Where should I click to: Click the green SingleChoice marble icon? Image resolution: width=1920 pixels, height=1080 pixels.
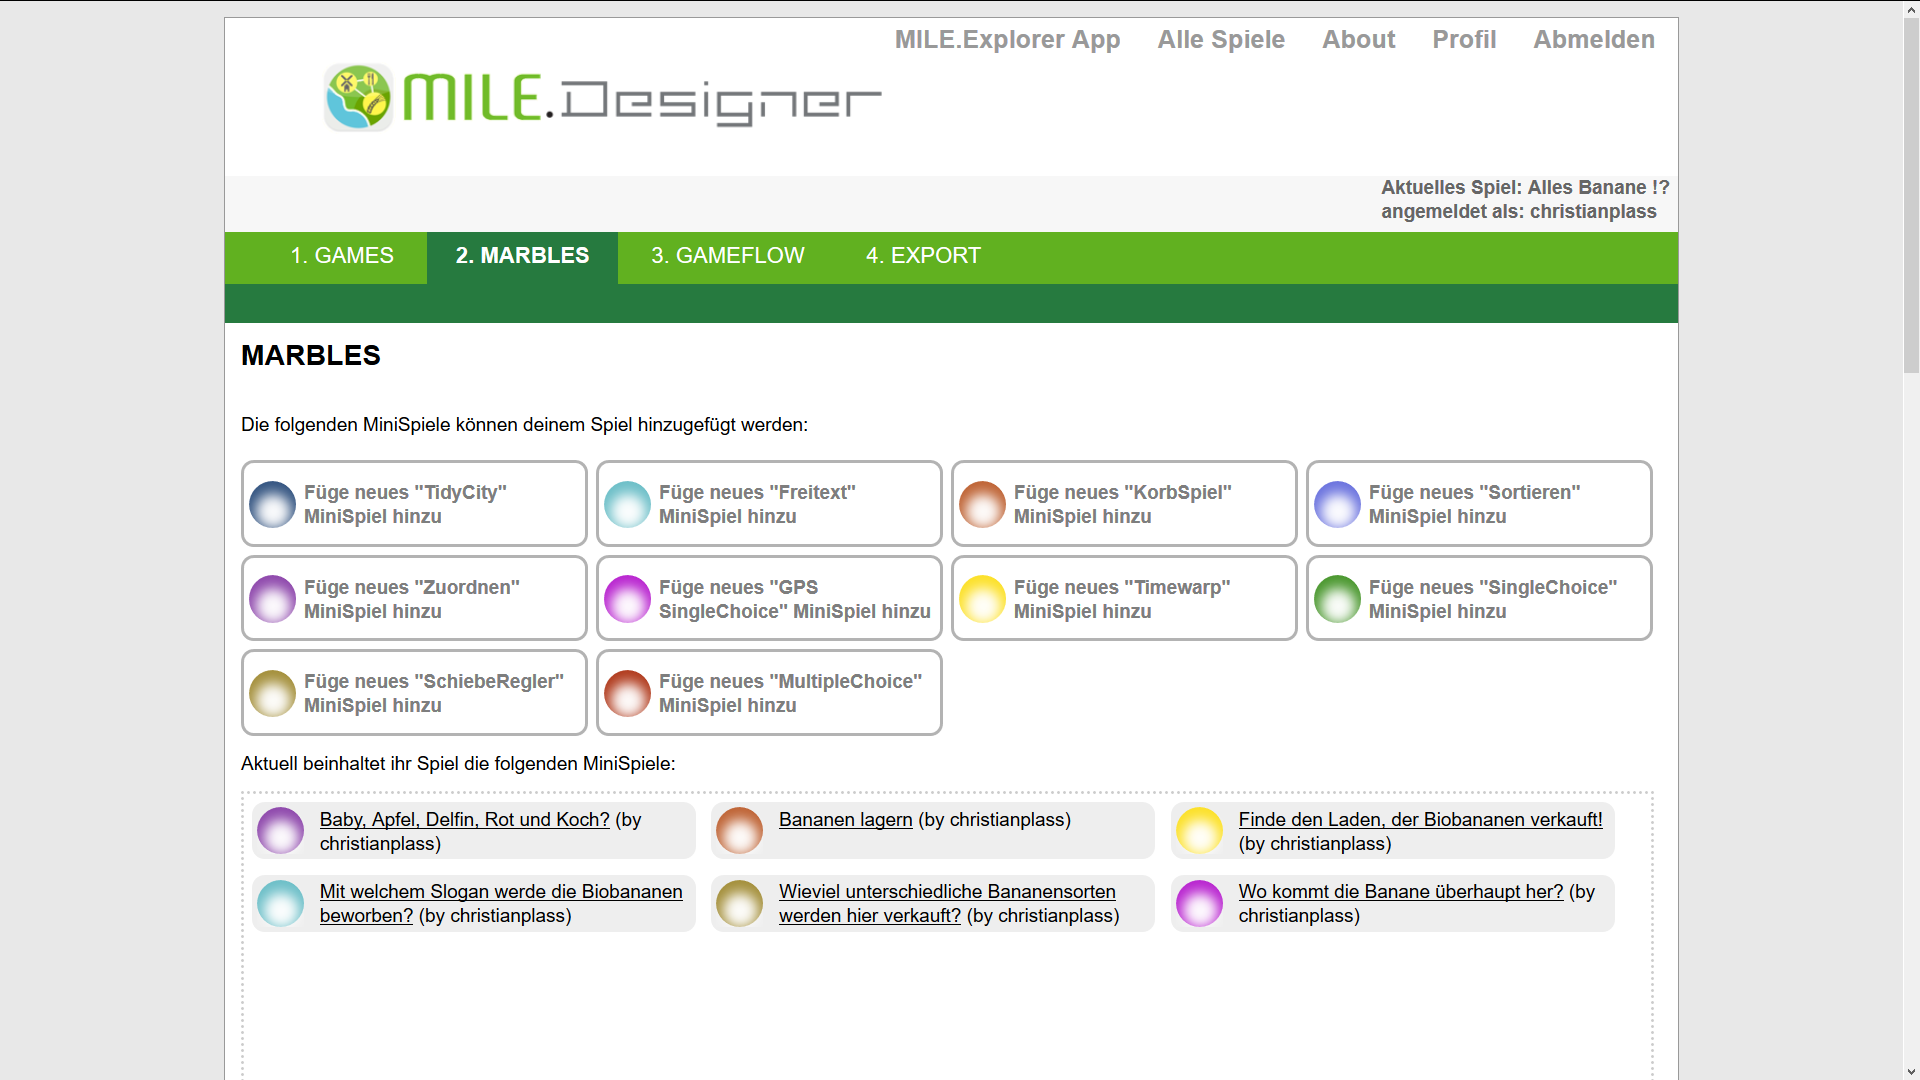pyautogui.click(x=1337, y=599)
